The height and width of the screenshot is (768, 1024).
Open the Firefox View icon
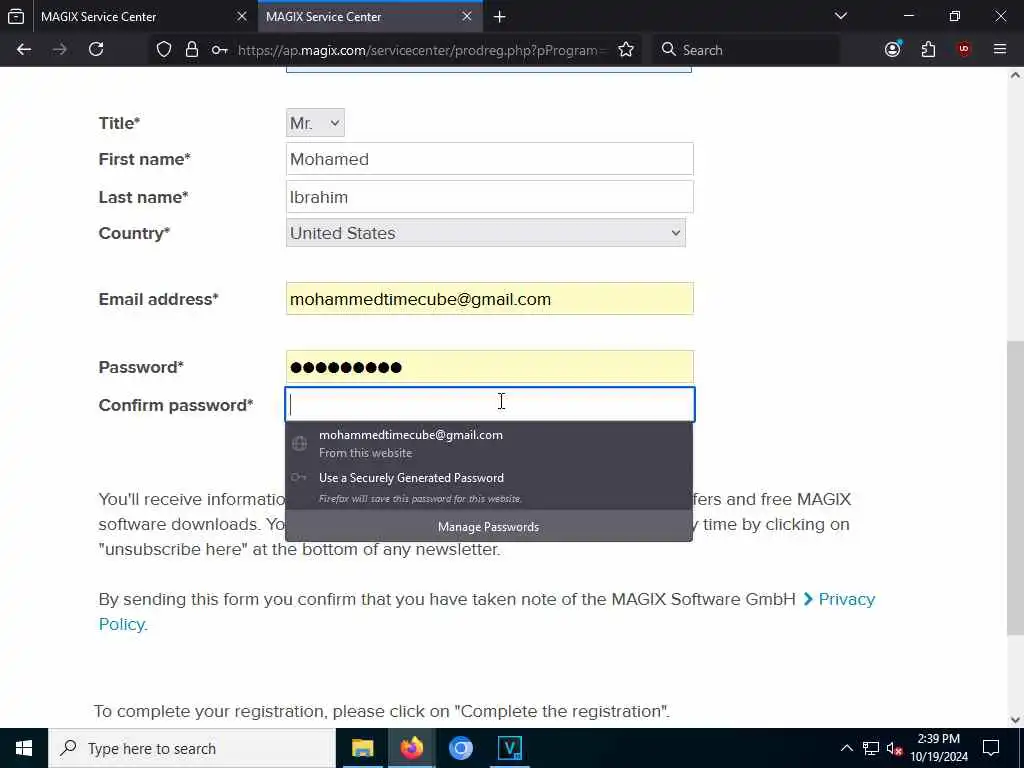[16, 16]
